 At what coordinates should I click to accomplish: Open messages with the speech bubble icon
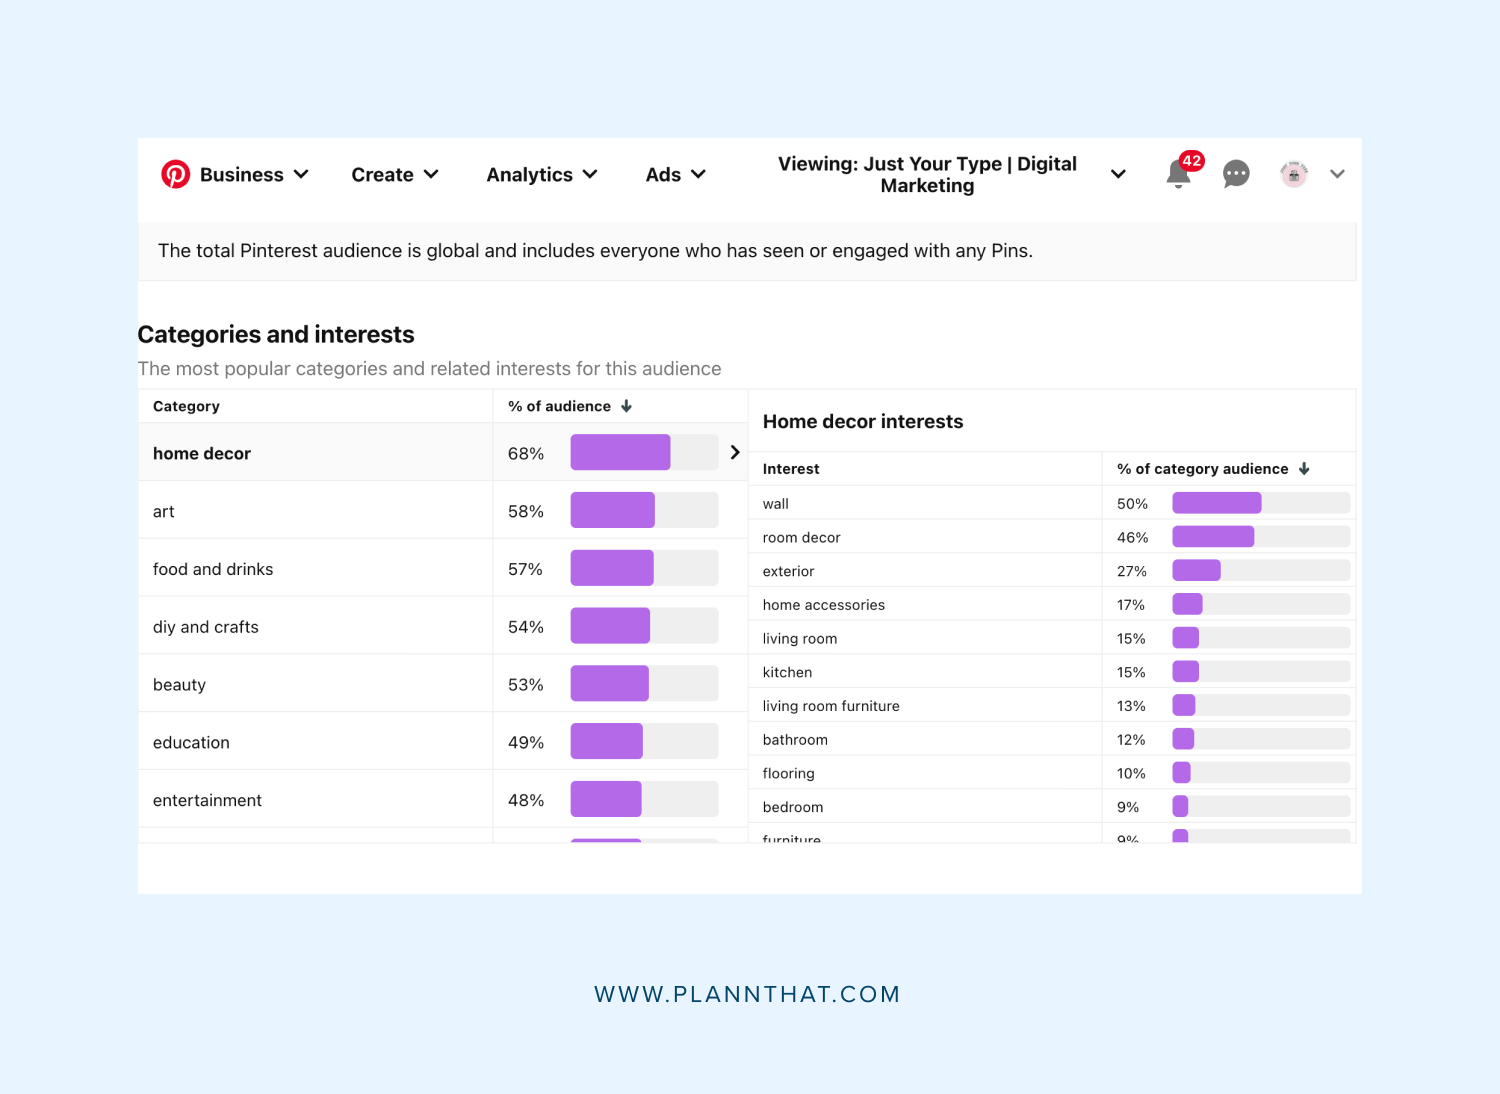coord(1236,174)
